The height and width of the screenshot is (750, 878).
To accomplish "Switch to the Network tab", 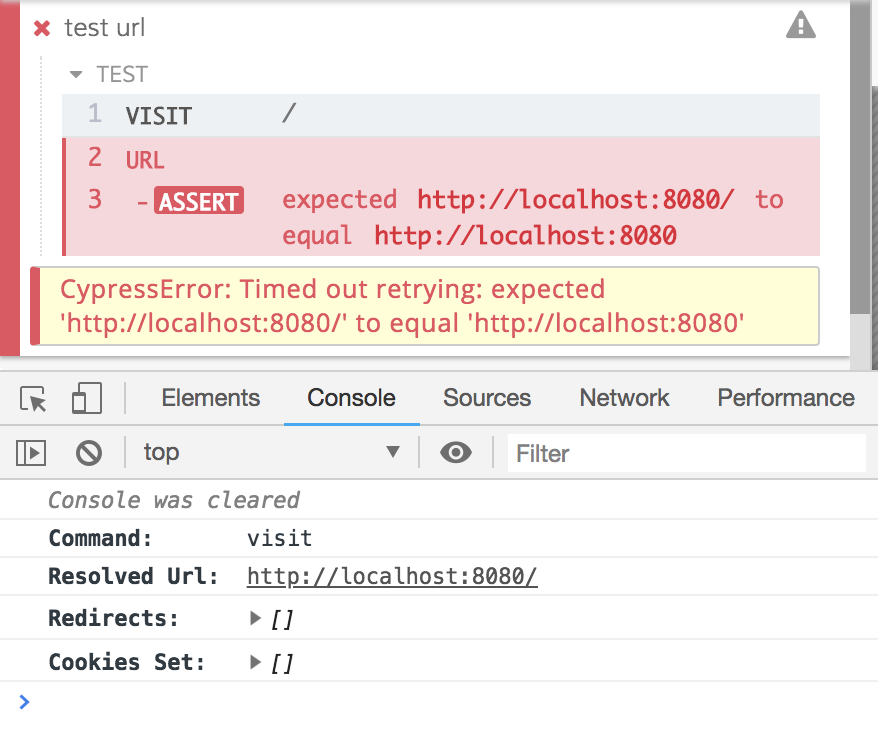I will click(624, 398).
